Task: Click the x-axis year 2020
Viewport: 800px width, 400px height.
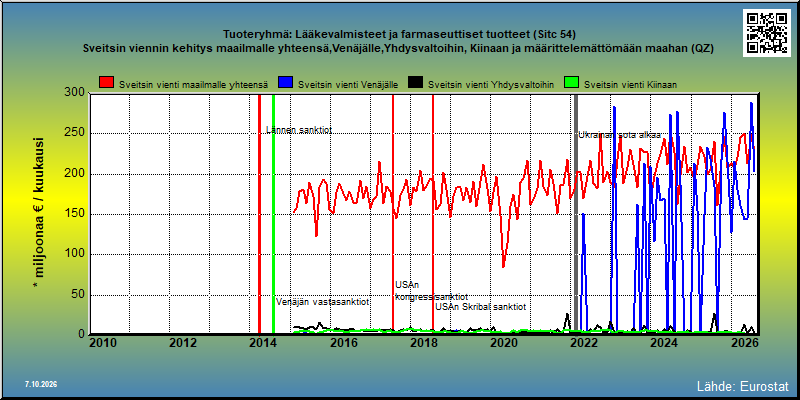Action: 504,342
